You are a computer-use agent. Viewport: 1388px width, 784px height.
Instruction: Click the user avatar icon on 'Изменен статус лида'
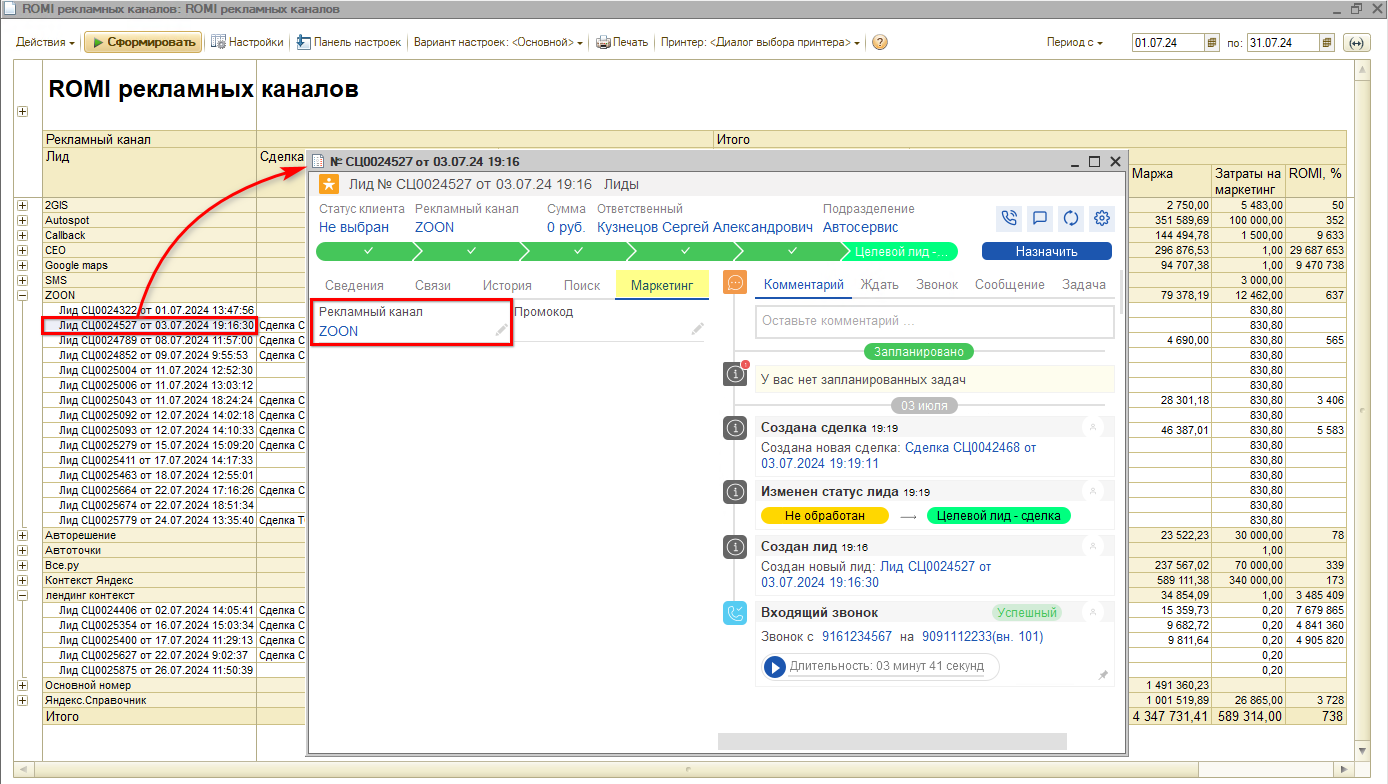[1095, 491]
